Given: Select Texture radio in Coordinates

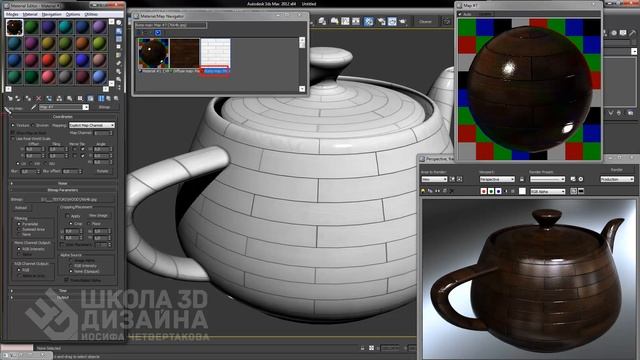Looking at the screenshot, I should pyautogui.click(x=13, y=125).
